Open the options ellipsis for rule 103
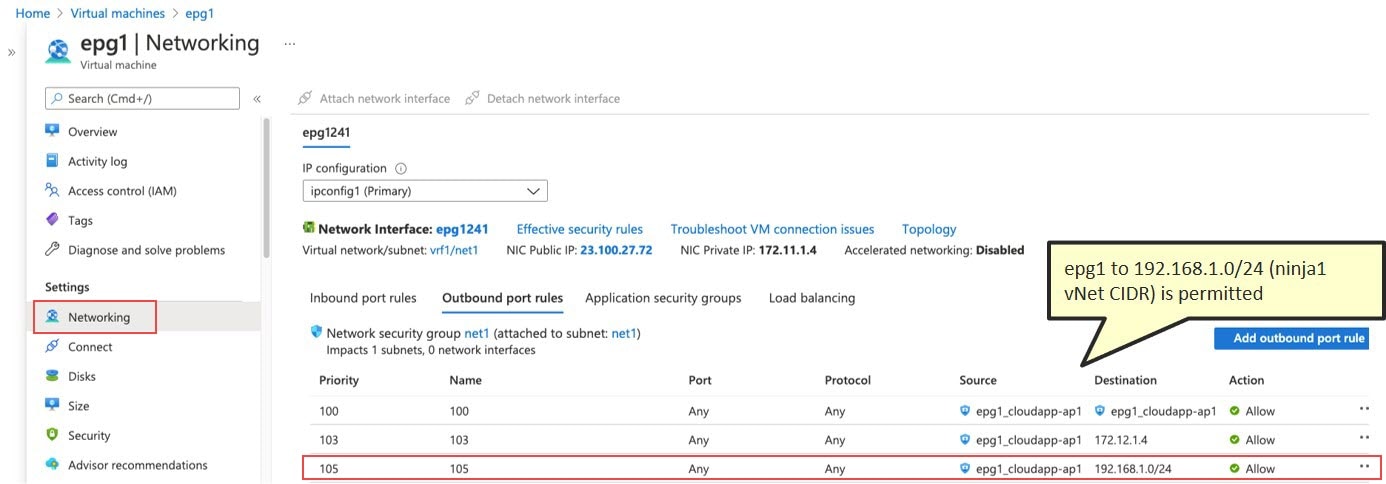Image resolution: width=1386 pixels, height=484 pixels. (1364, 437)
